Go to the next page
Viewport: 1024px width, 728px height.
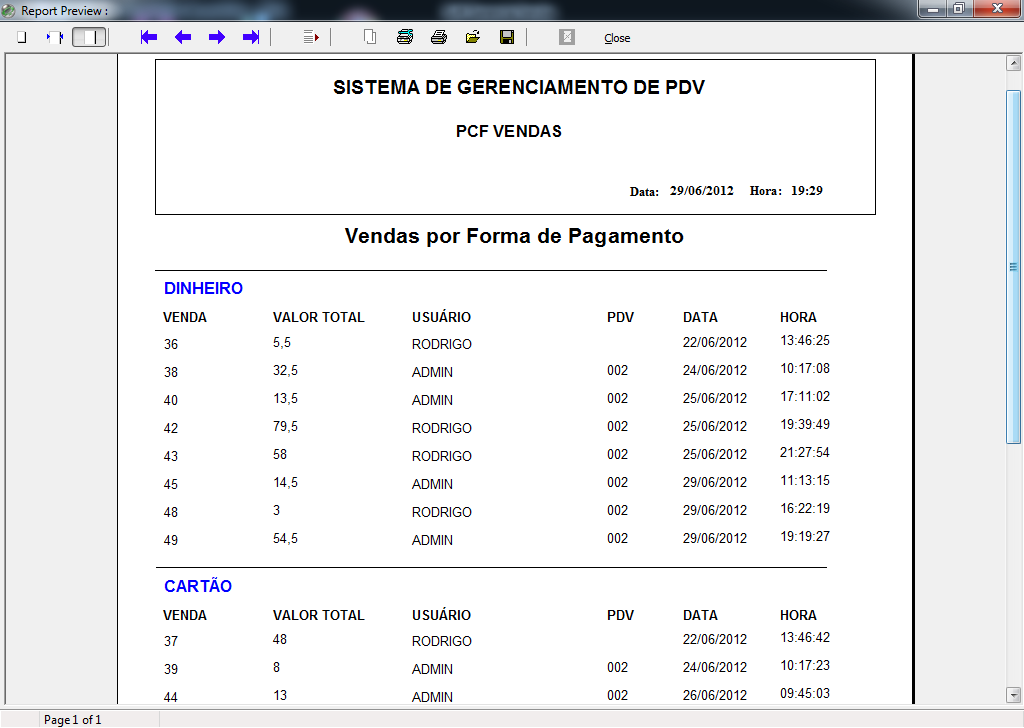216,37
